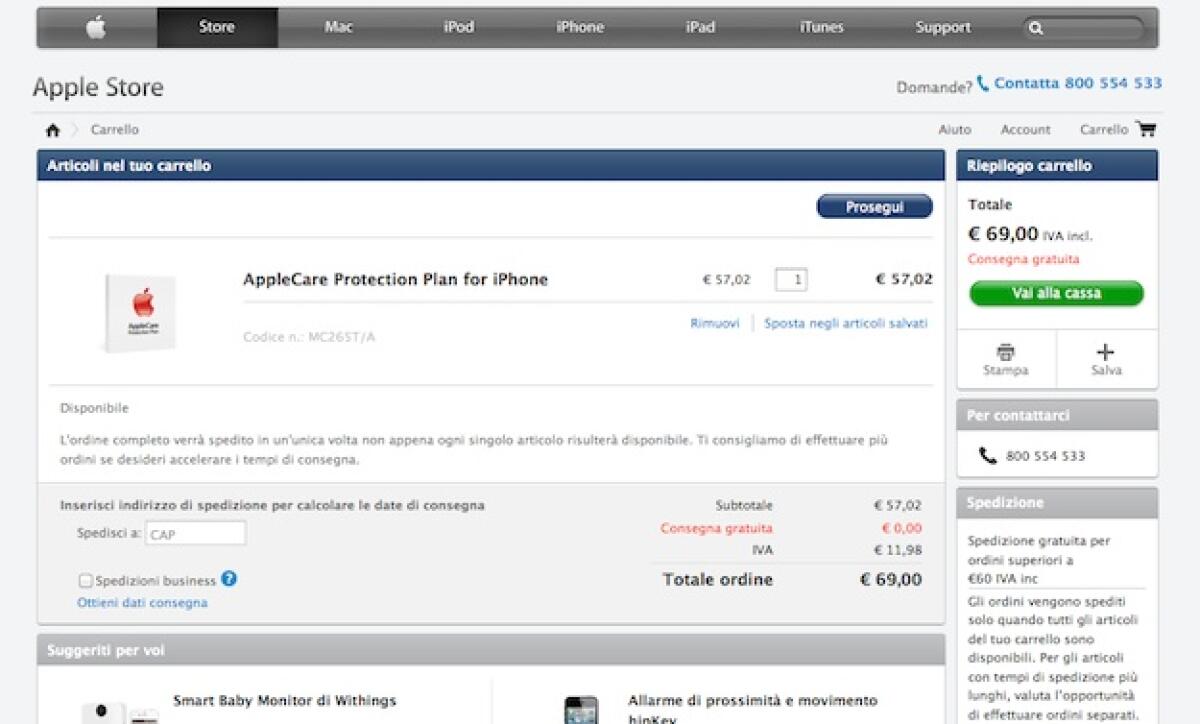Click the 800 554 533 number in sidebar
The height and width of the screenshot is (724, 1200).
(x=1045, y=456)
